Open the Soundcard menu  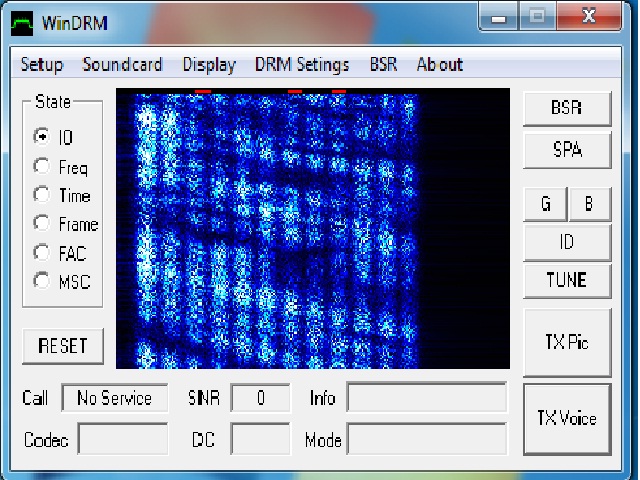pyautogui.click(x=122, y=65)
